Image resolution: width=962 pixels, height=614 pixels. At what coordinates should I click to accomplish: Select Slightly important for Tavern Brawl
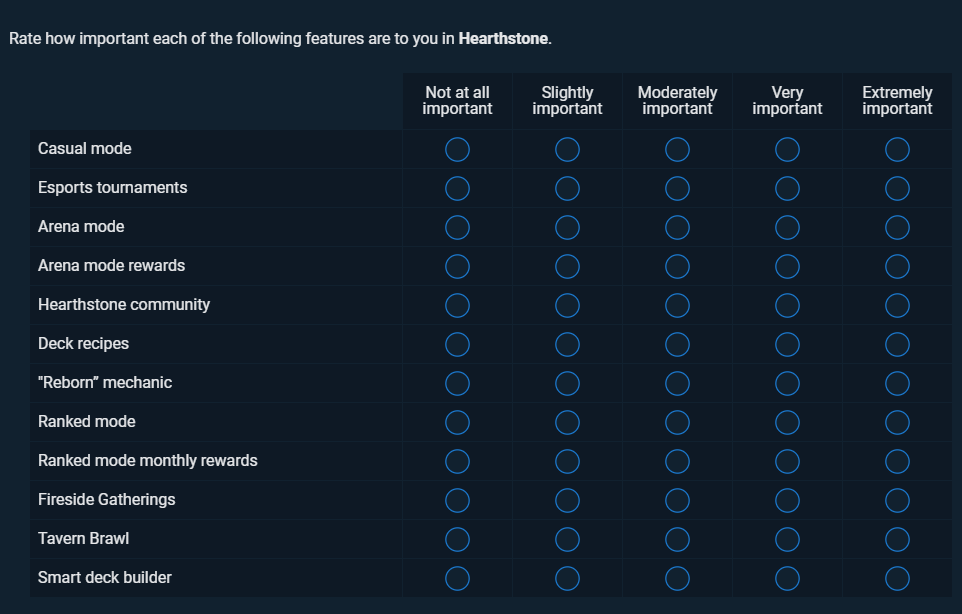[567, 540]
